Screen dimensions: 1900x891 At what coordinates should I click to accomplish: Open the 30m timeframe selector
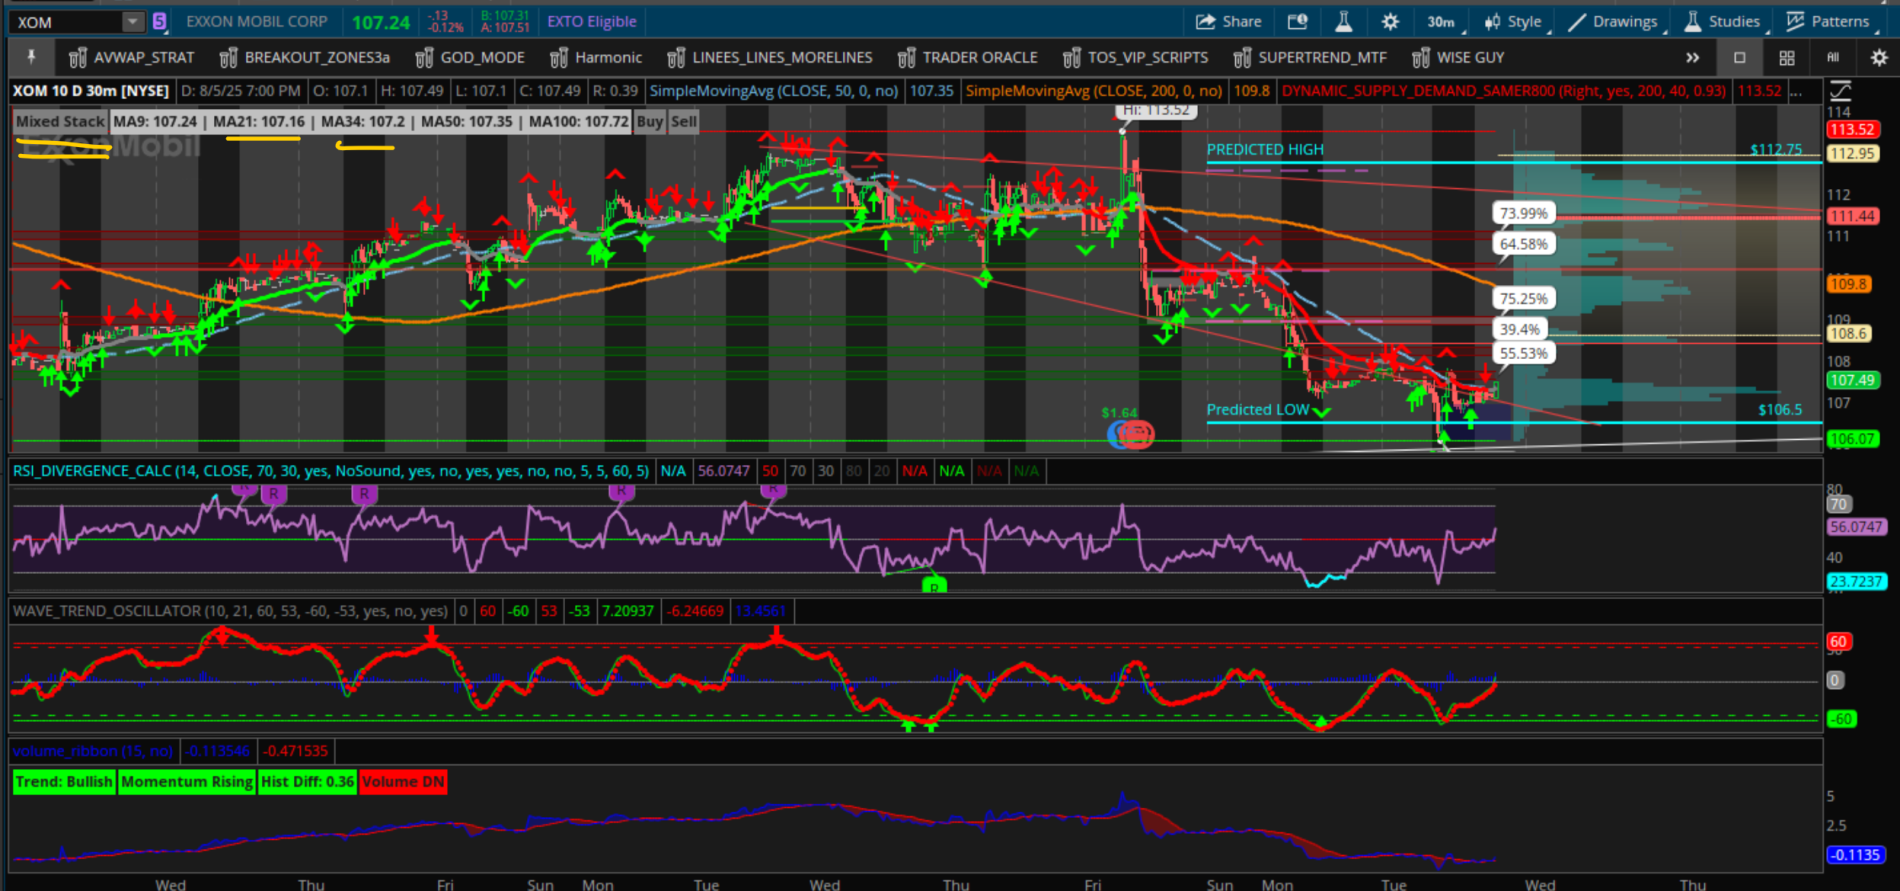click(1442, 22)
